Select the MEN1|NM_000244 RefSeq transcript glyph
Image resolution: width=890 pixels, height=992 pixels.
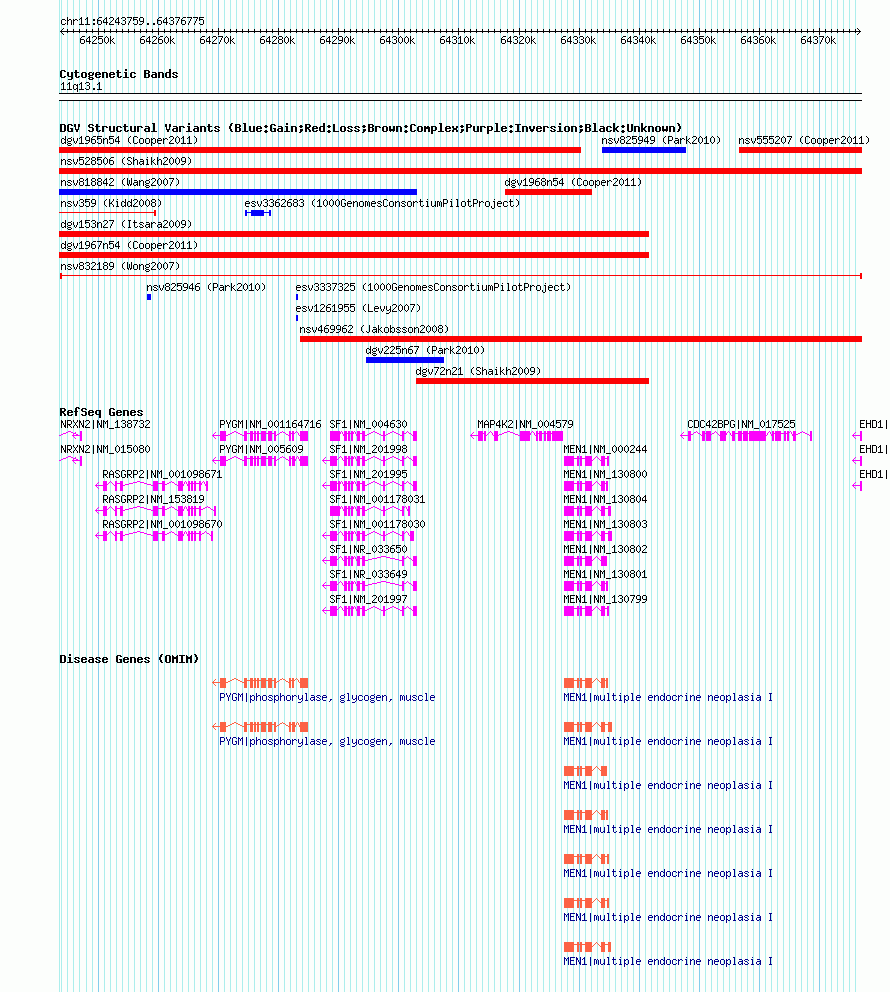(586, 461)
